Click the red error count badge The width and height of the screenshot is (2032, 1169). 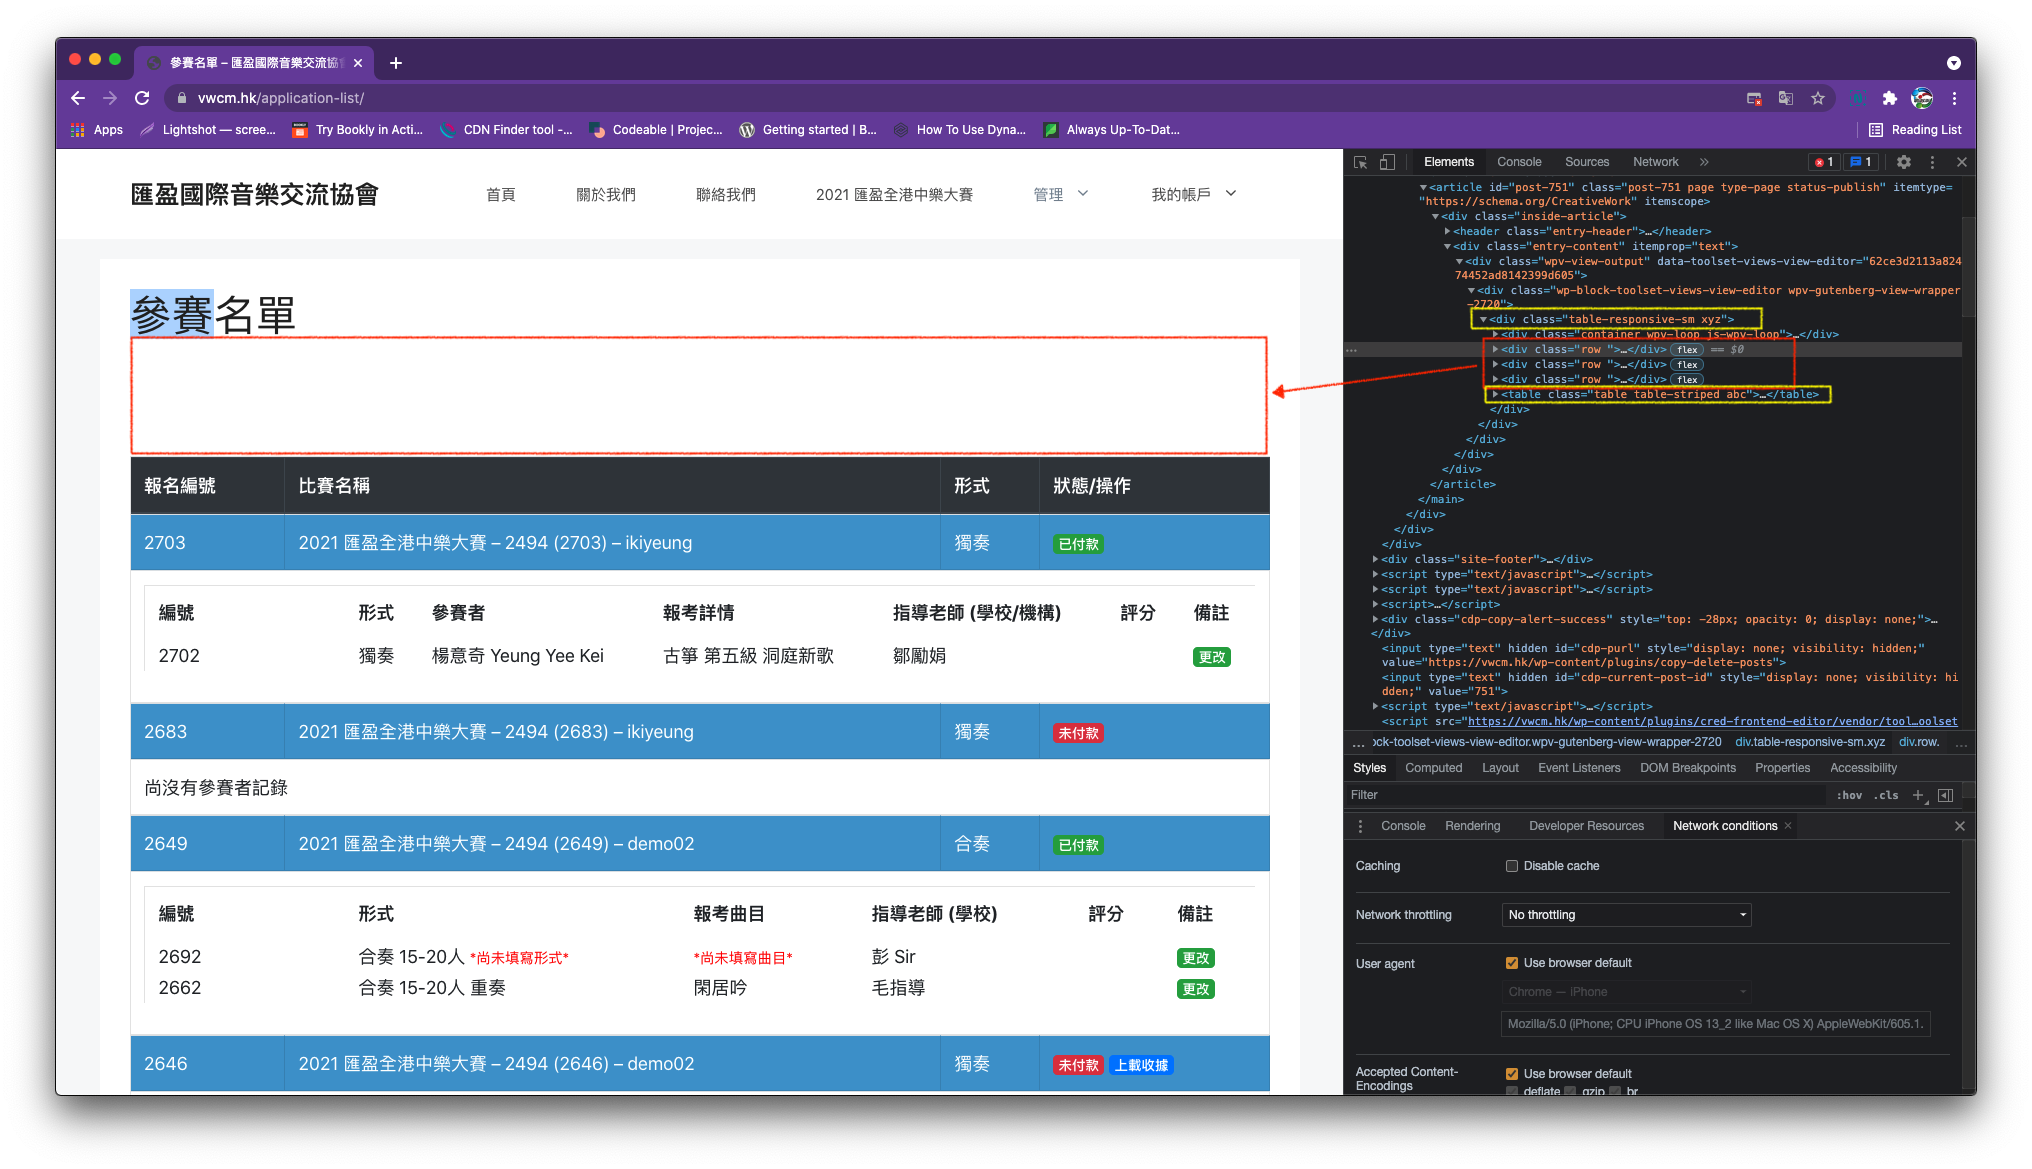tap(1824, 162)
